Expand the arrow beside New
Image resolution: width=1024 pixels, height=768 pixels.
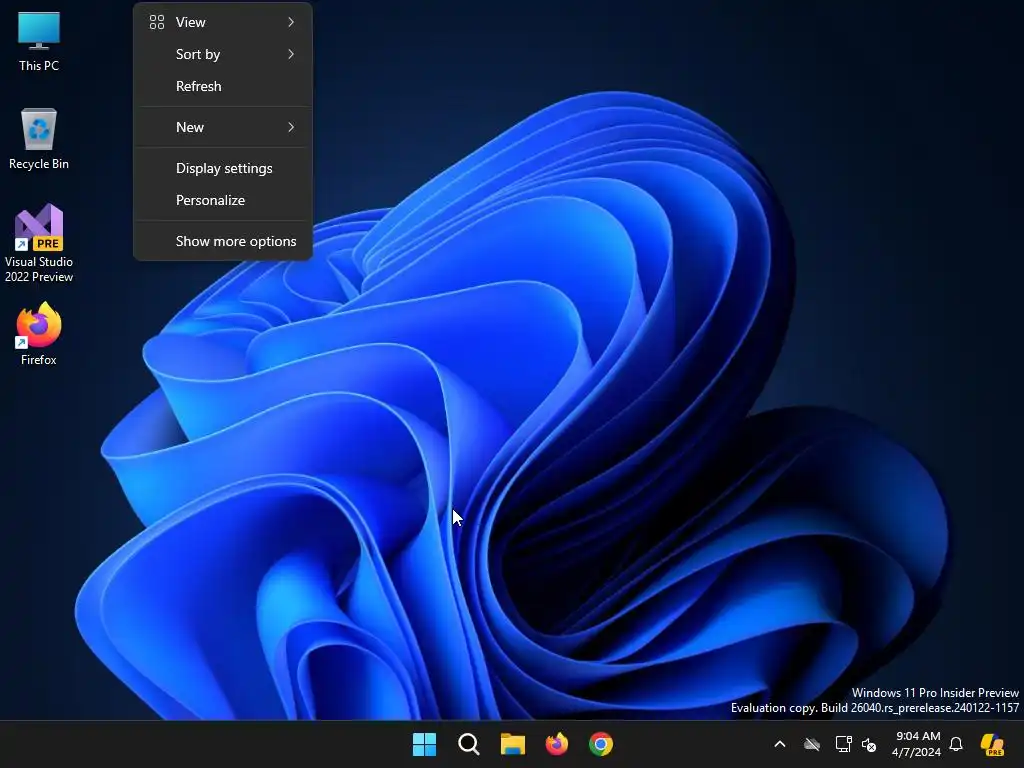tap(291, 127)
